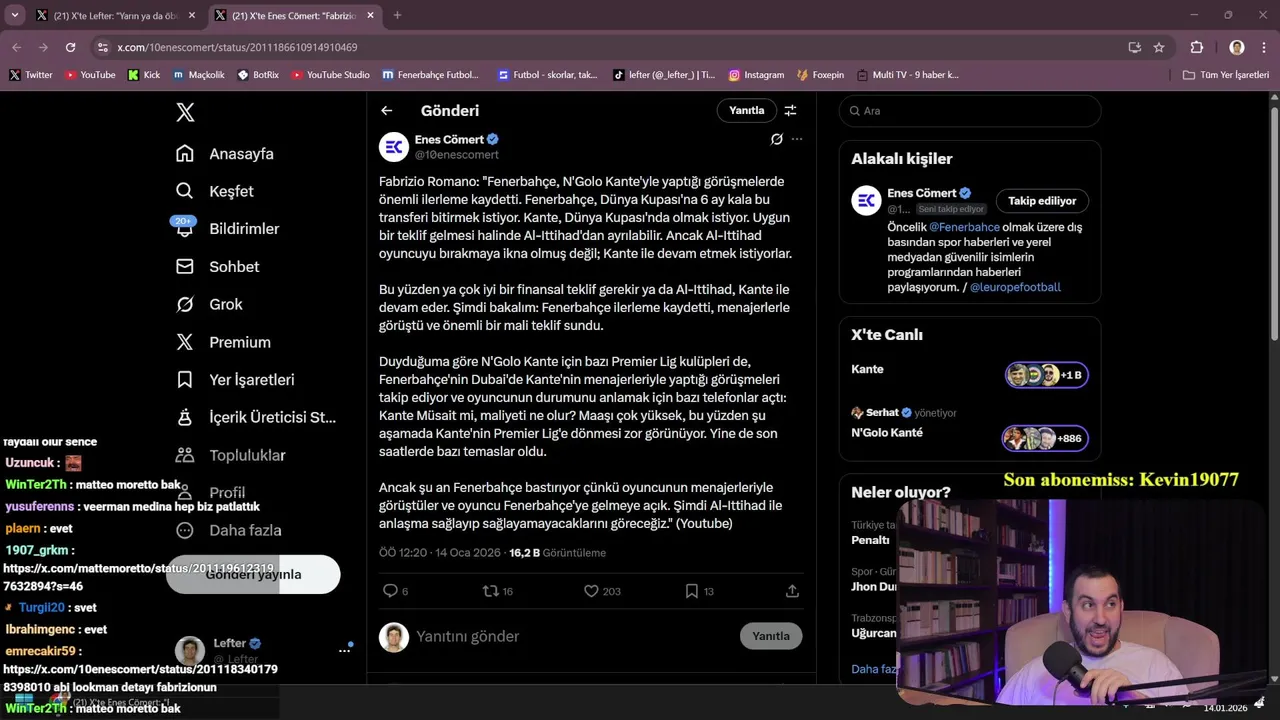
Task: Open Kante live space
Action: tap(969, 375)
